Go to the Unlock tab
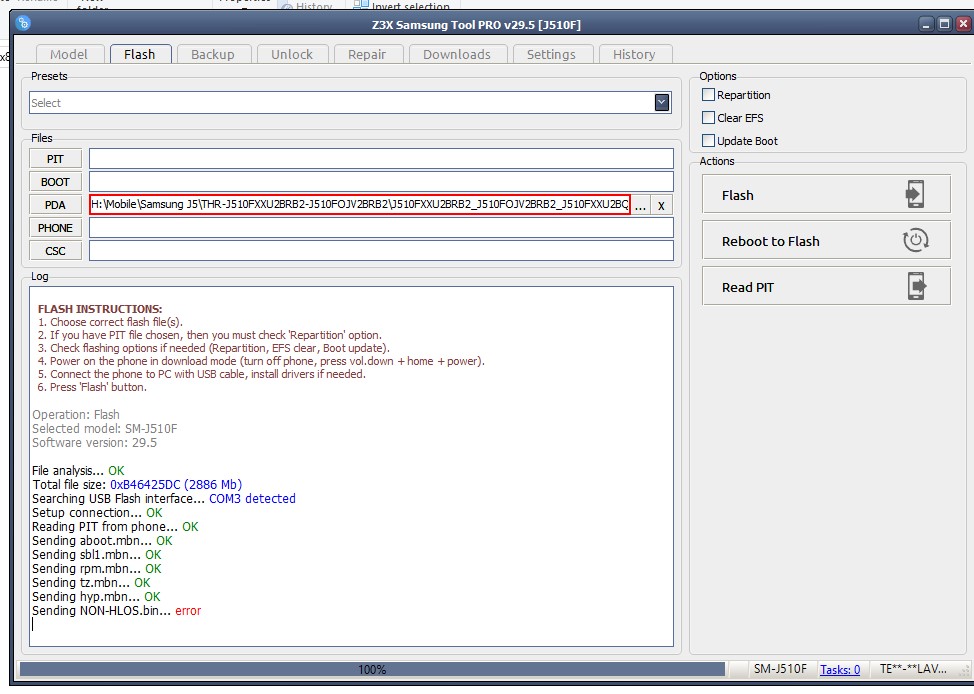 click(292, 54)
